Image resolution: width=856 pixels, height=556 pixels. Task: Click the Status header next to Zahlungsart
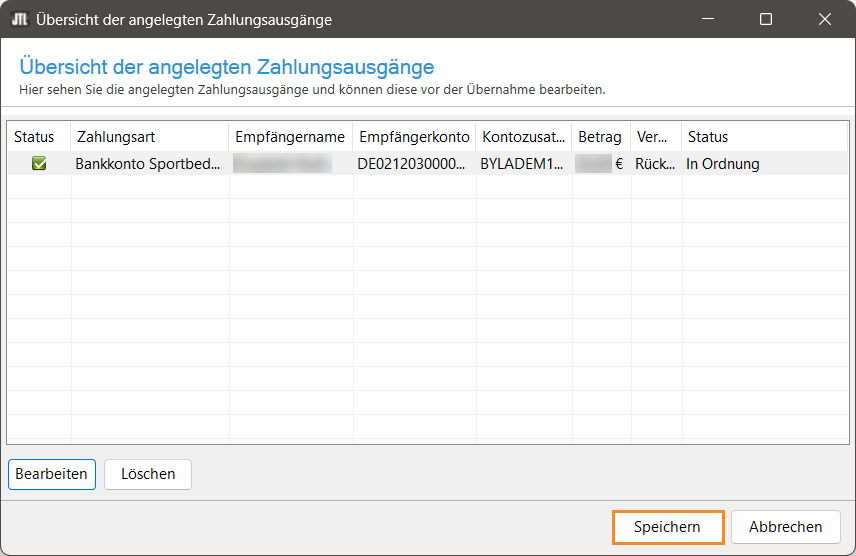pyautogui.click(x=34, y=137)
